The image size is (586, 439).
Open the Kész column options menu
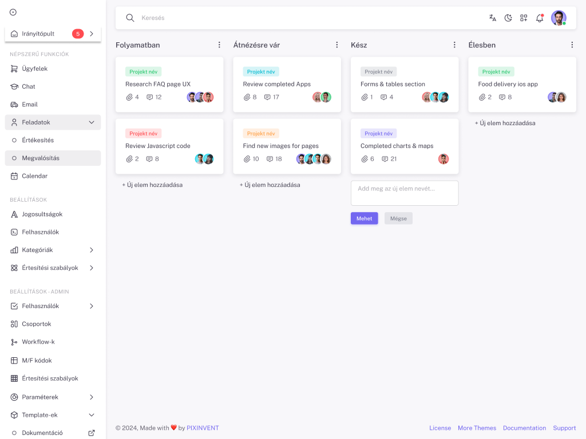(x=454, y=45)
